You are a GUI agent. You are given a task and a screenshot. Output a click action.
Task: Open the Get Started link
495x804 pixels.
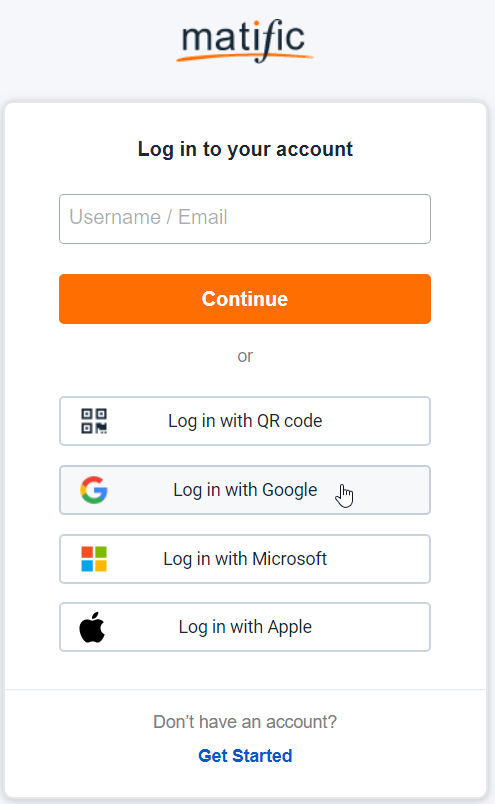point(245,756)
